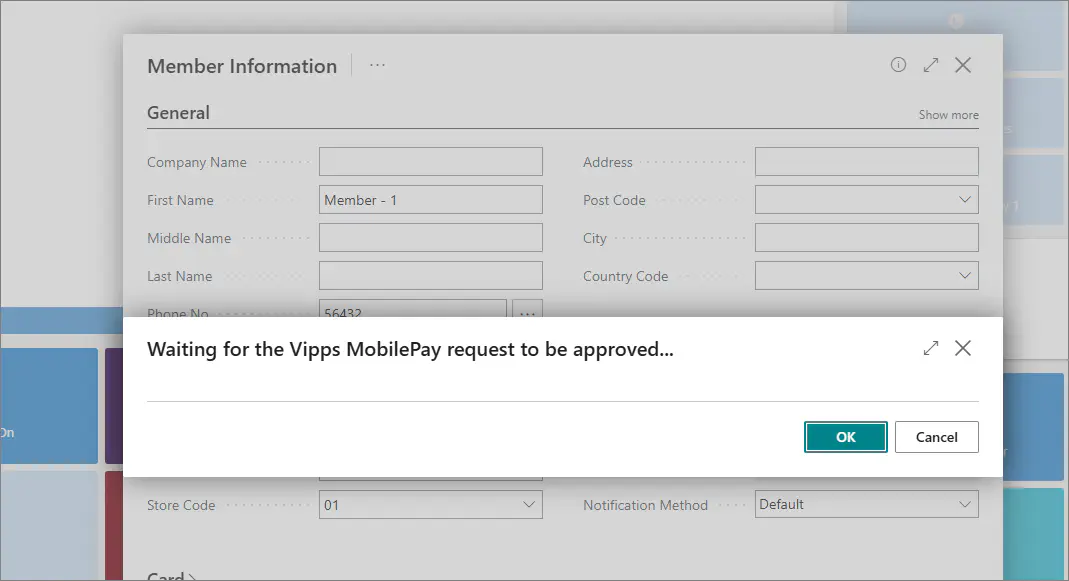Open the Phone No. assist-edit ellipsis button
1069x581 pixels.
point(527,309)
